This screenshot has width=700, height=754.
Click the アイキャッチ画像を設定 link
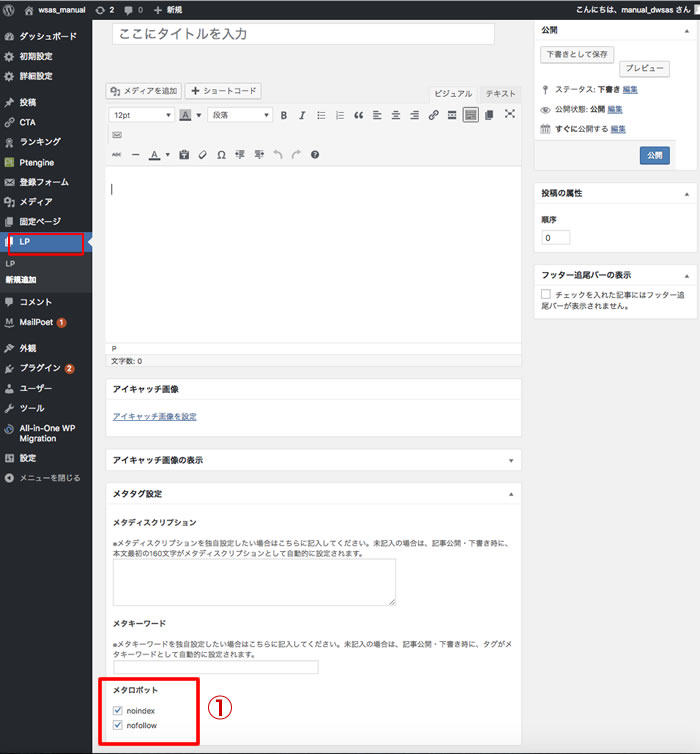coord(155,416)
